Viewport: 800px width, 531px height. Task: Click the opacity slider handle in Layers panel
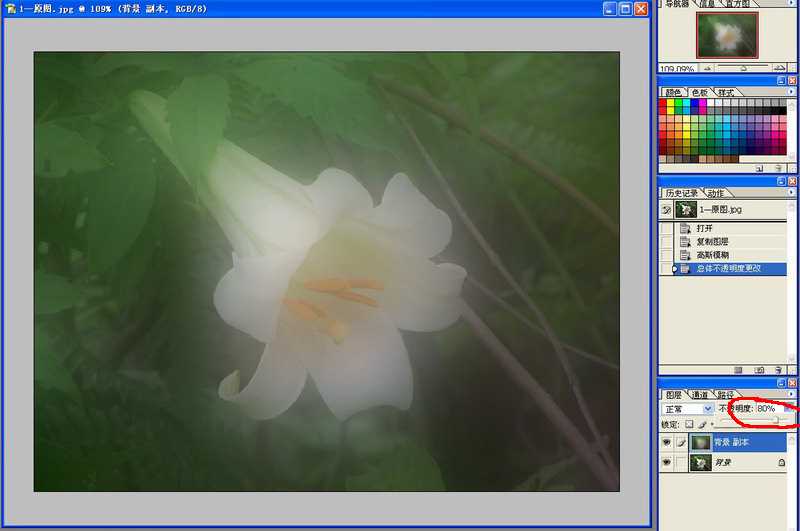[x=776, y=420]
